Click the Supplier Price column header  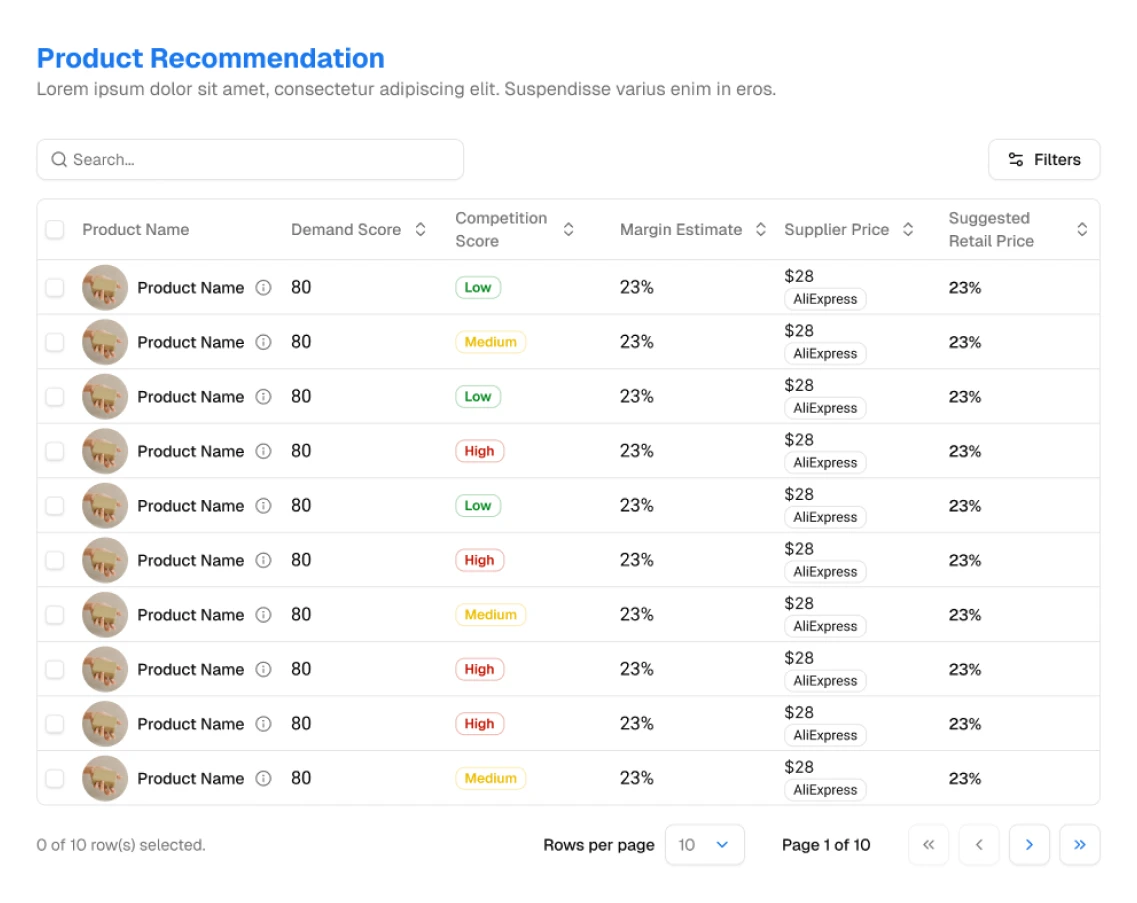click(836, 230)
